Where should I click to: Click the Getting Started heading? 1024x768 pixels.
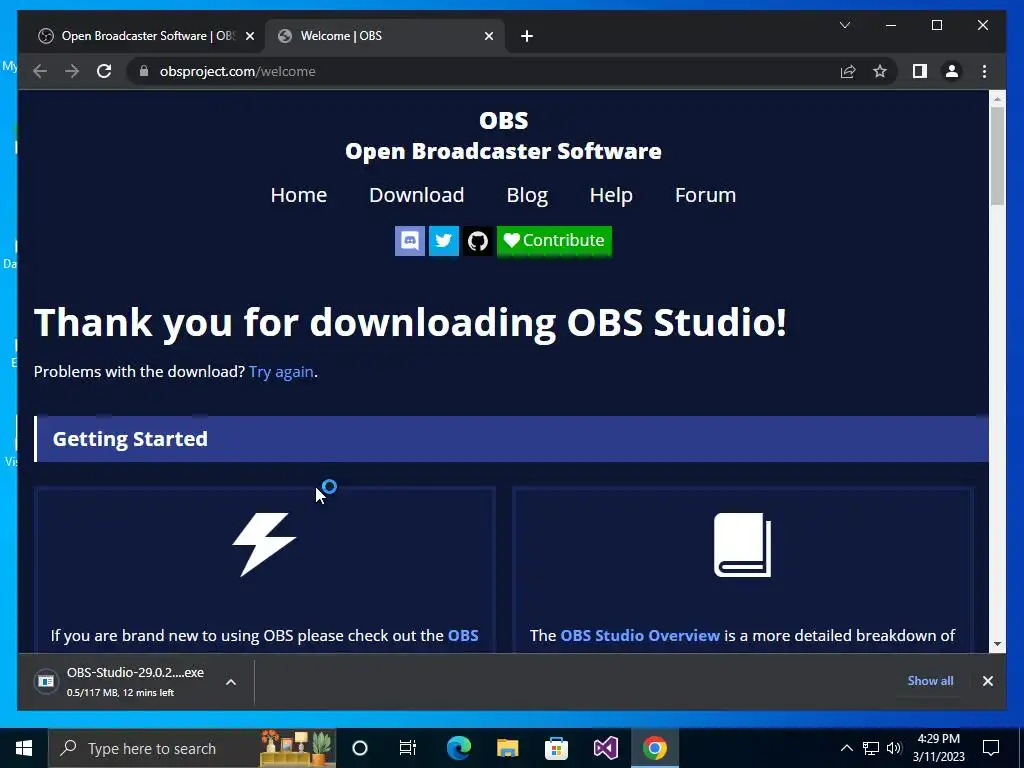point(130,439)
